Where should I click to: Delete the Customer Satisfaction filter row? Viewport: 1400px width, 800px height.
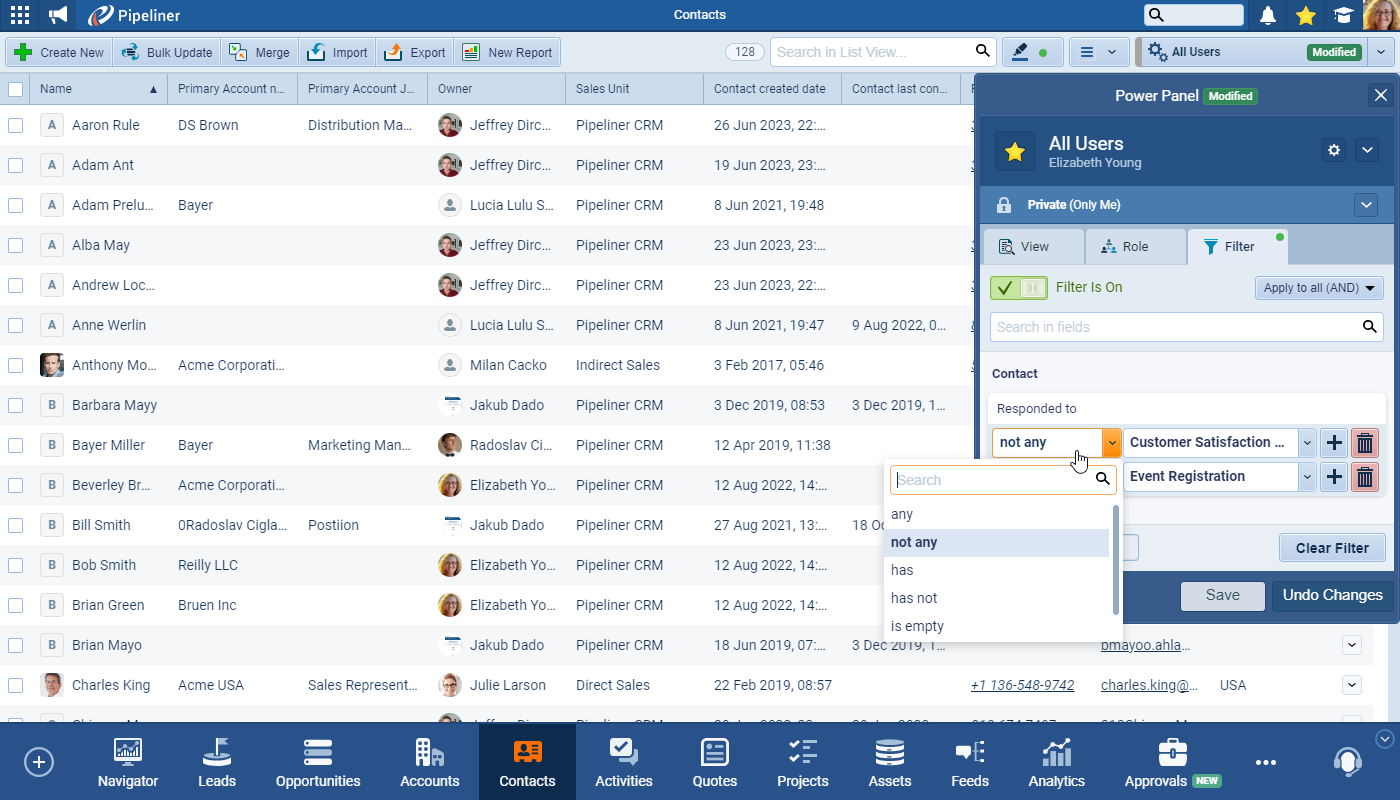[1364, 442]
